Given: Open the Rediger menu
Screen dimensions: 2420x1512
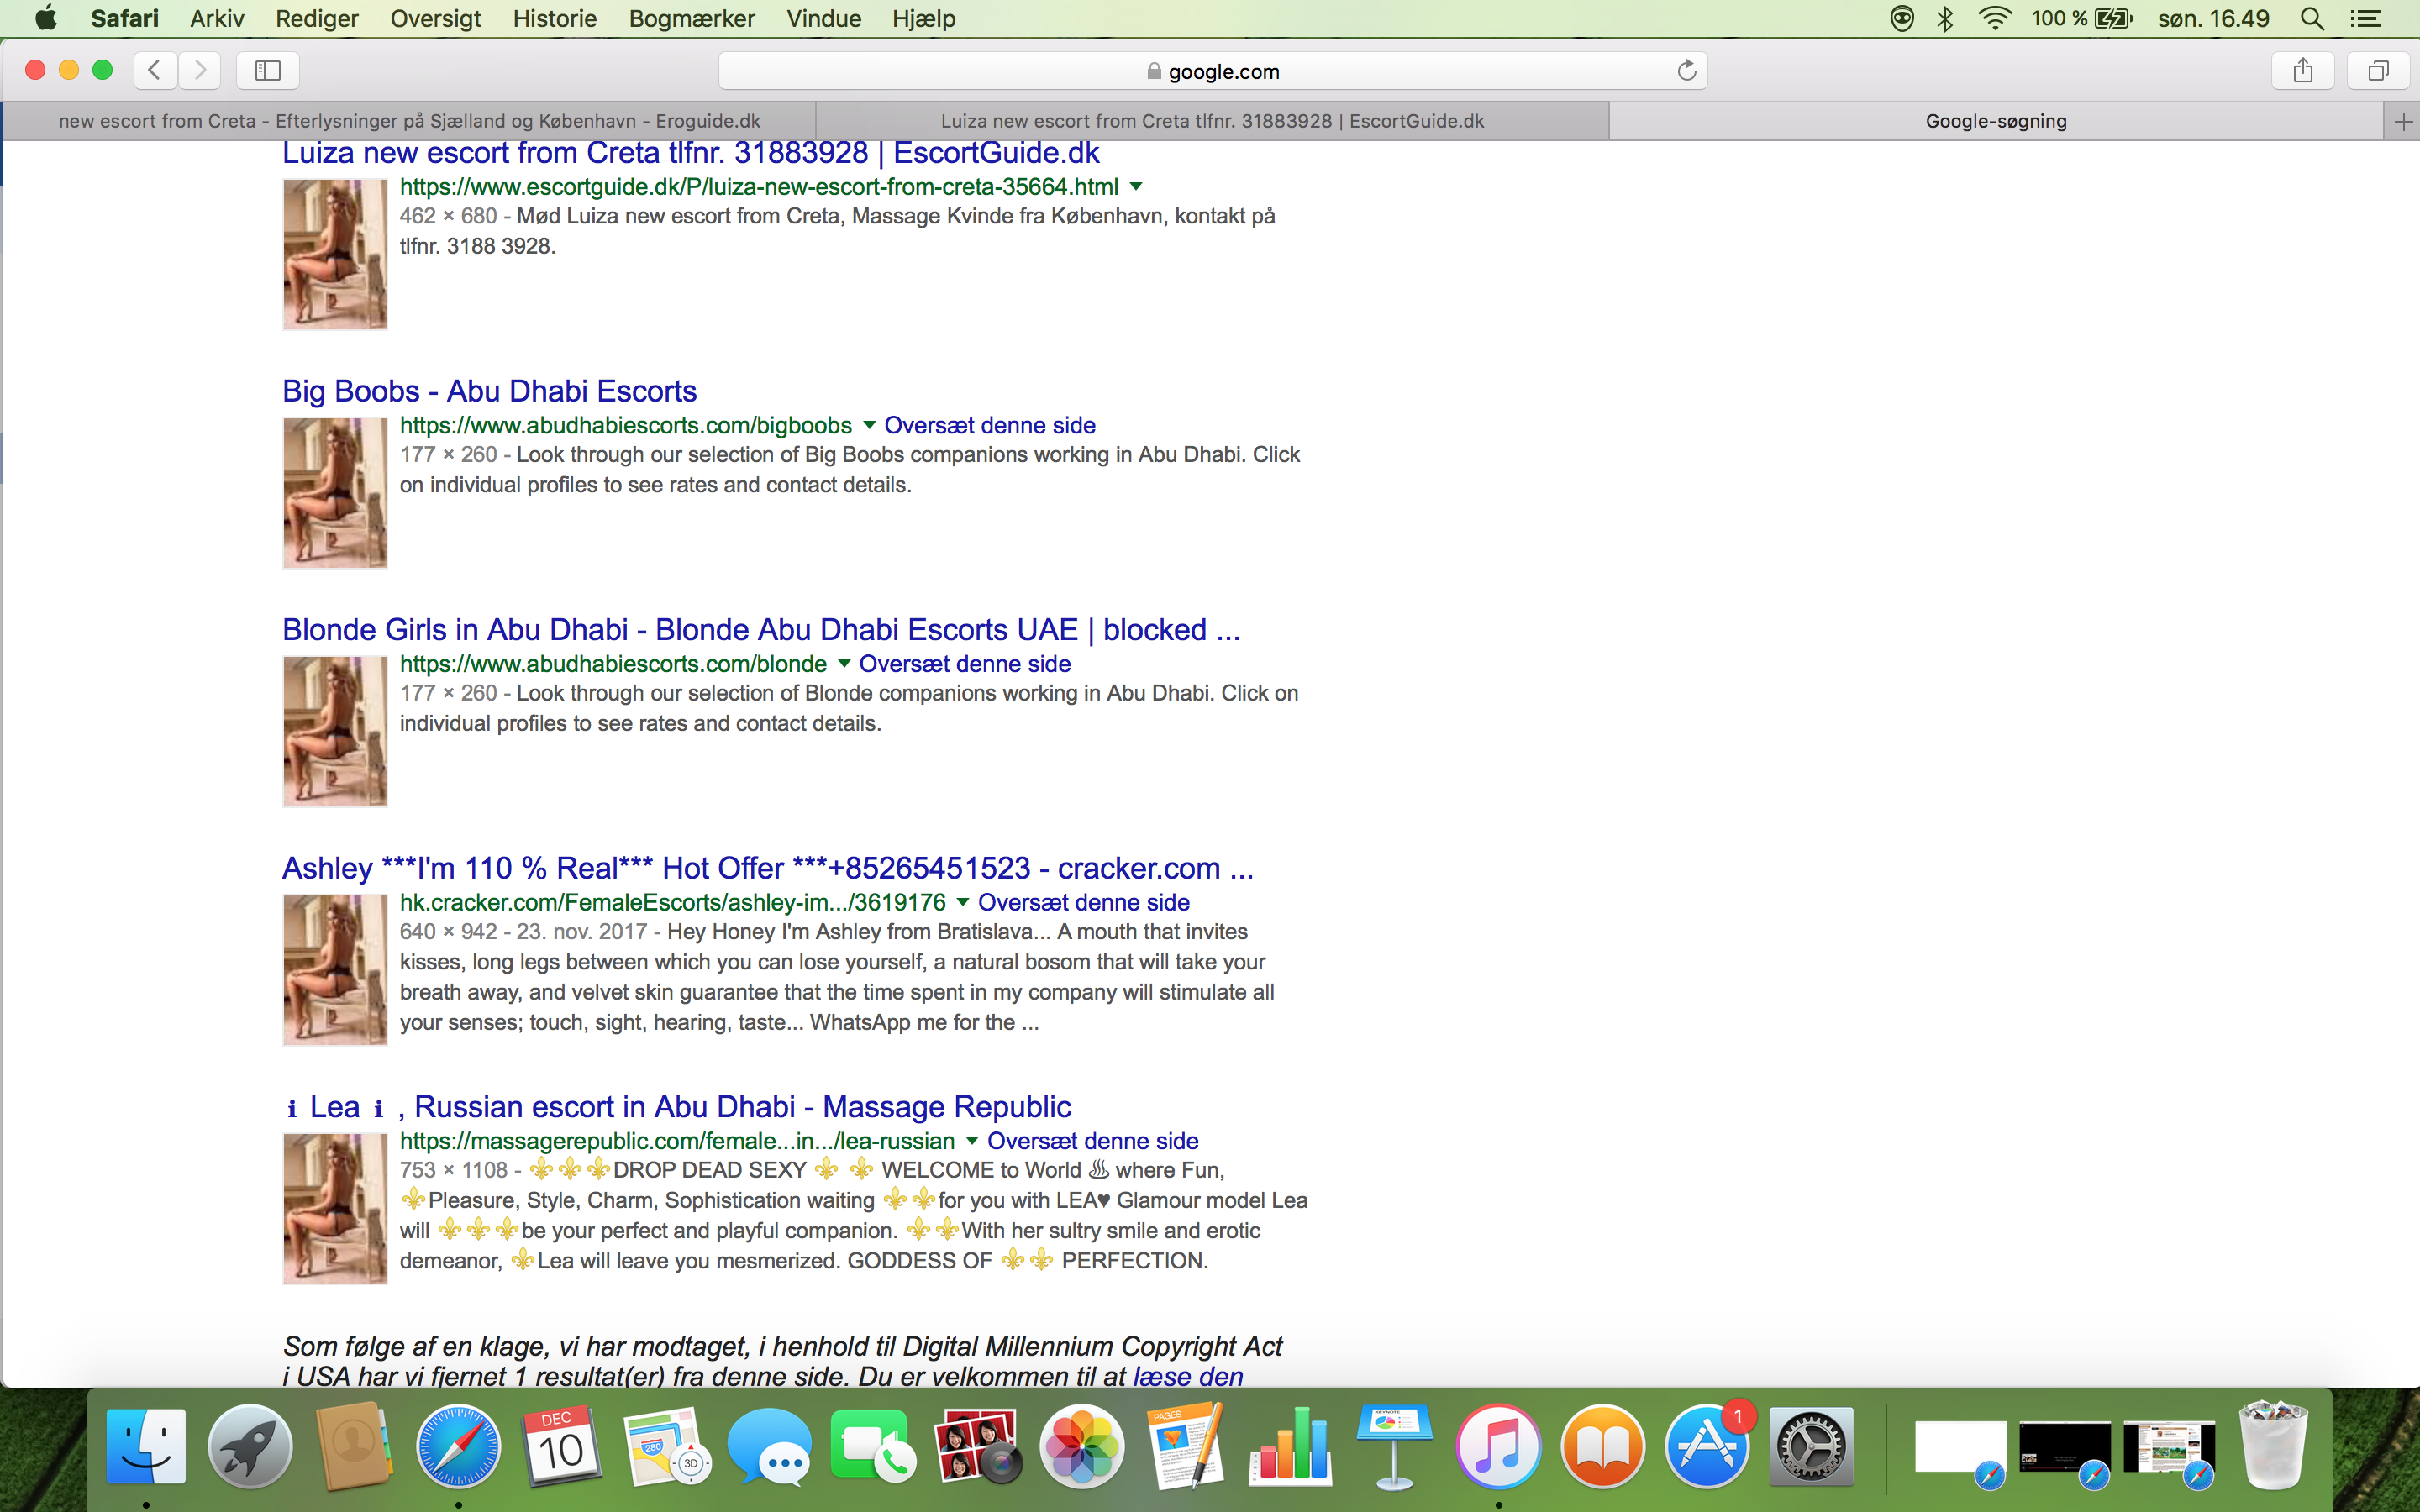Looking at the screenshot, I should coord(317,18).
